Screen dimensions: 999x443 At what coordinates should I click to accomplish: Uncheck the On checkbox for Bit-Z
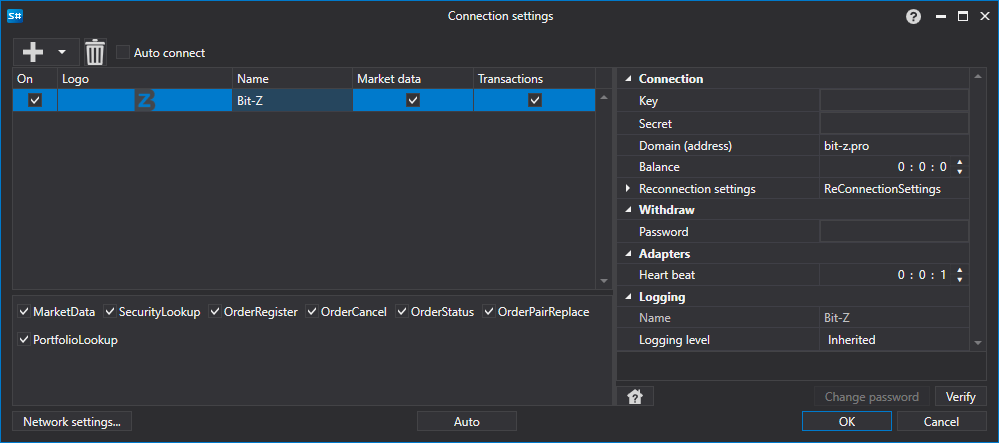[x=35, y=100]
